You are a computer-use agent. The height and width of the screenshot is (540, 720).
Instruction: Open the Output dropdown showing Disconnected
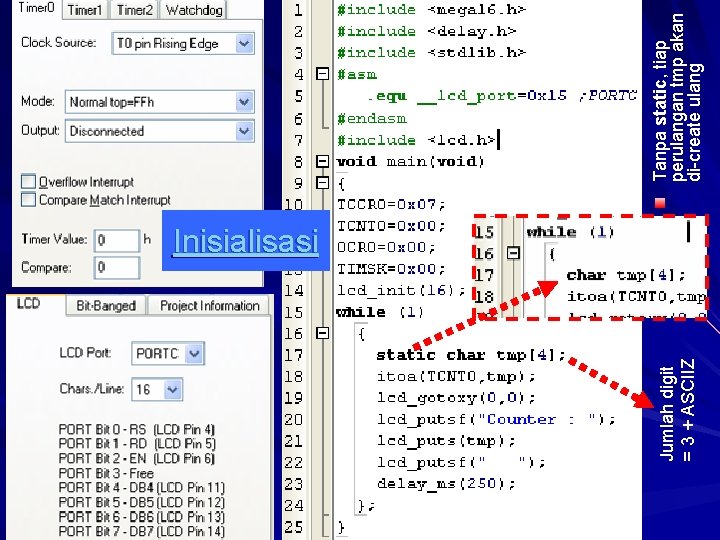(160, 131)
